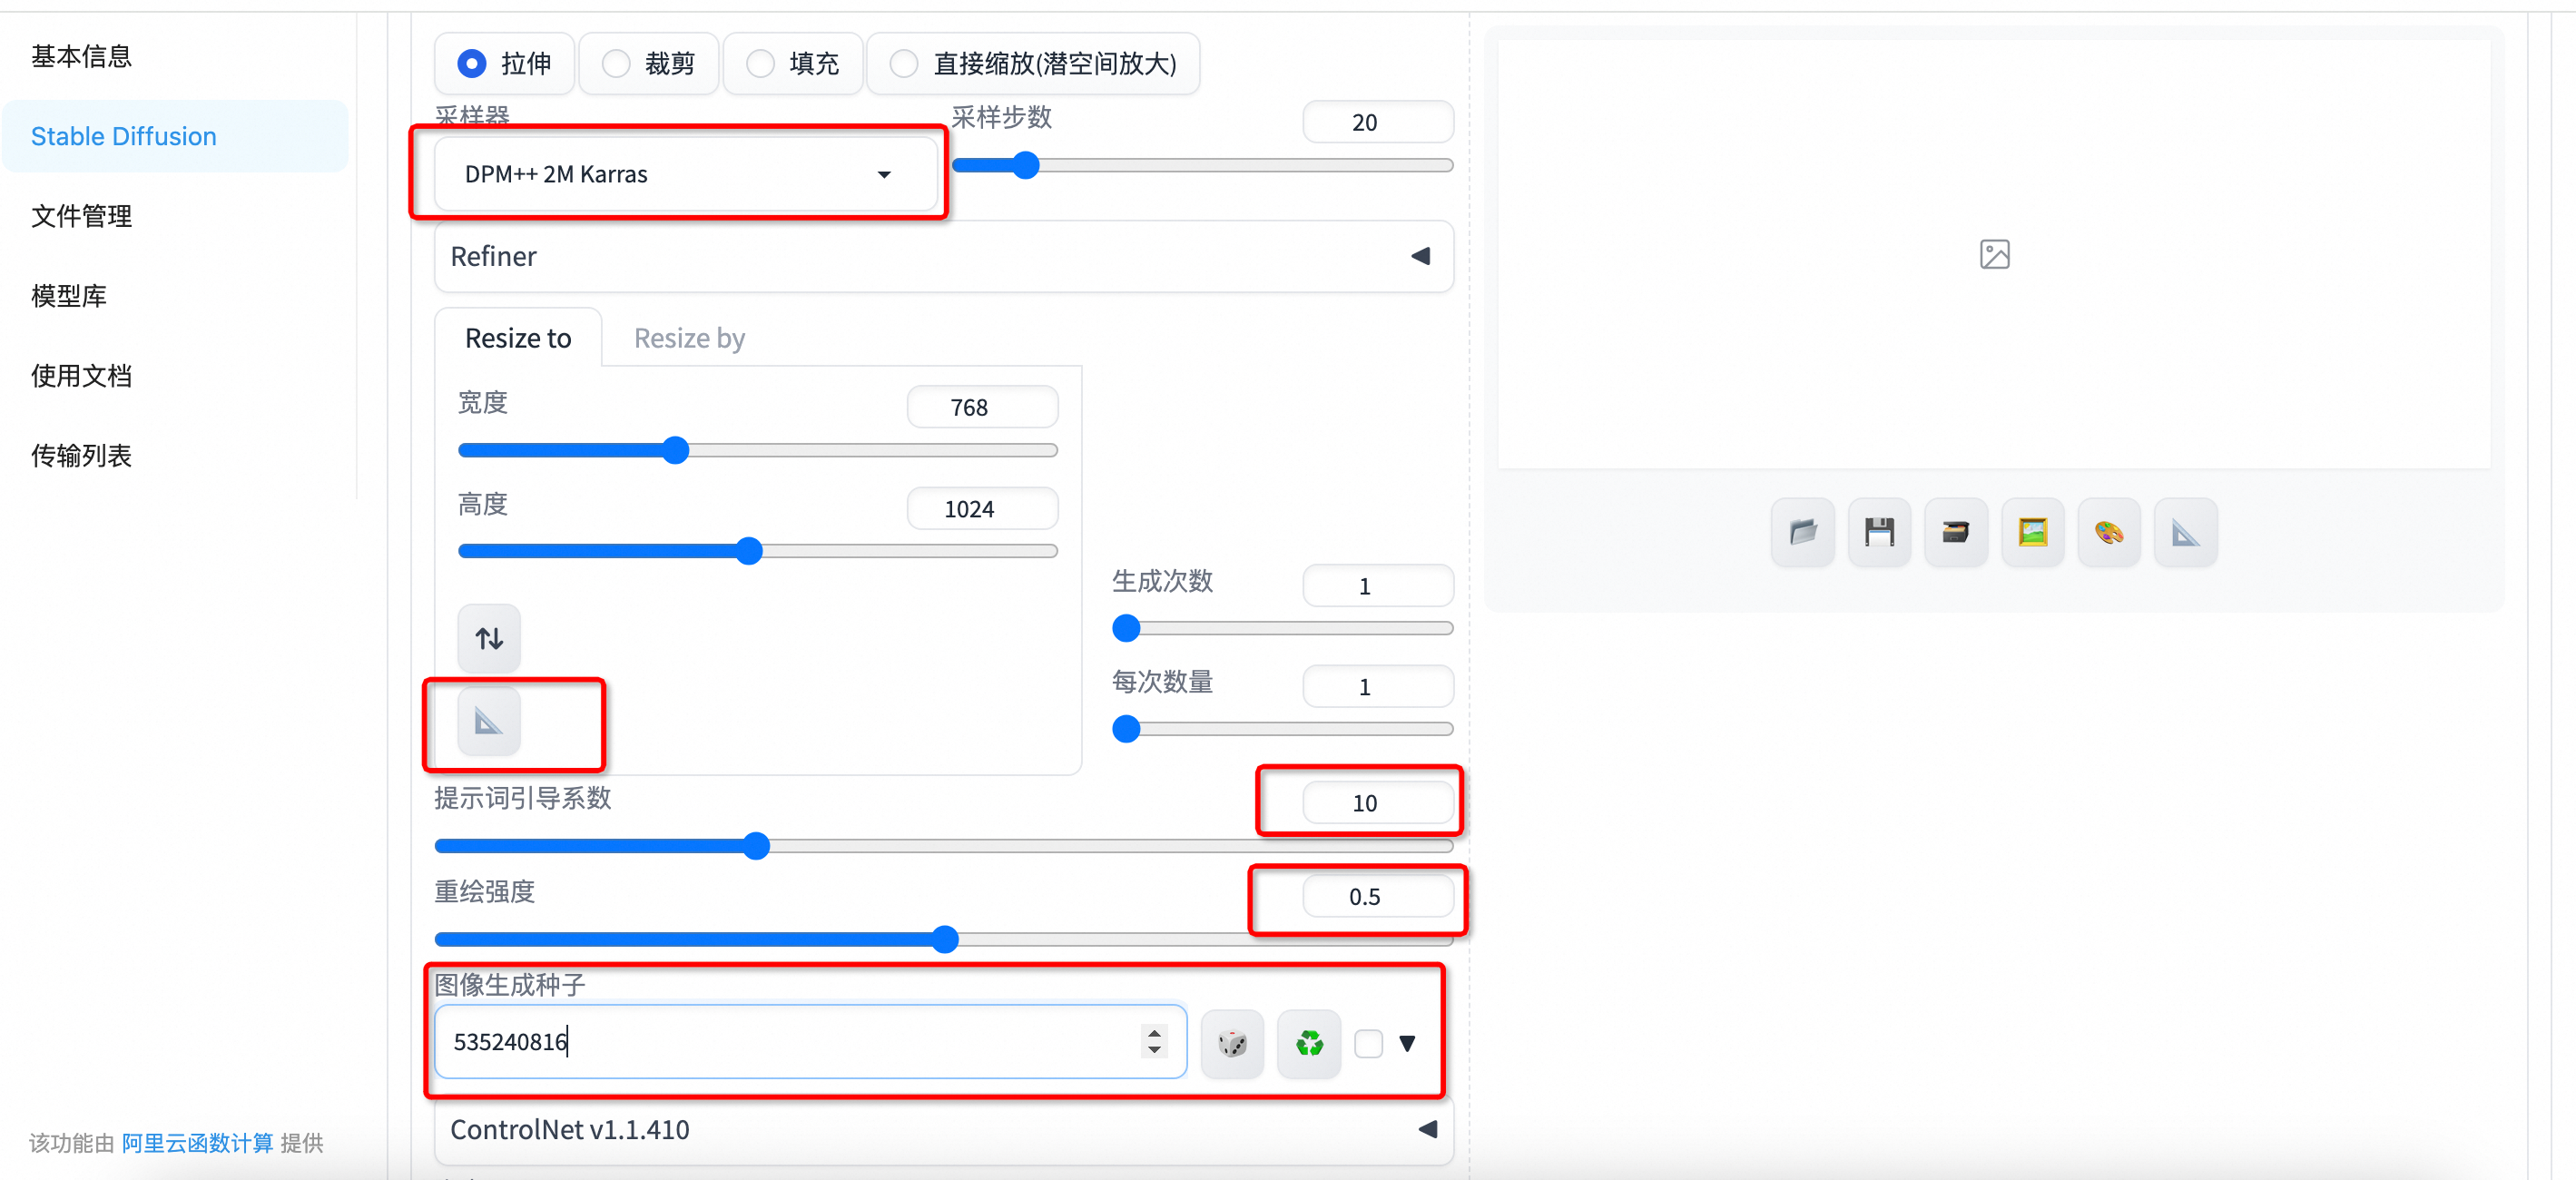Click the framed picture send-to-img2img icon

(x=2032, y=532)
